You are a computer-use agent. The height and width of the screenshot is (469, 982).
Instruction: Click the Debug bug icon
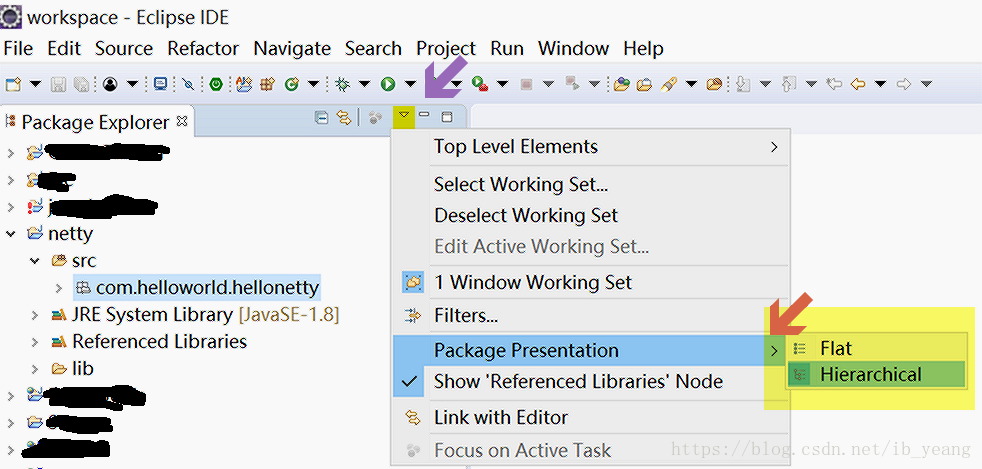point(342,84)
